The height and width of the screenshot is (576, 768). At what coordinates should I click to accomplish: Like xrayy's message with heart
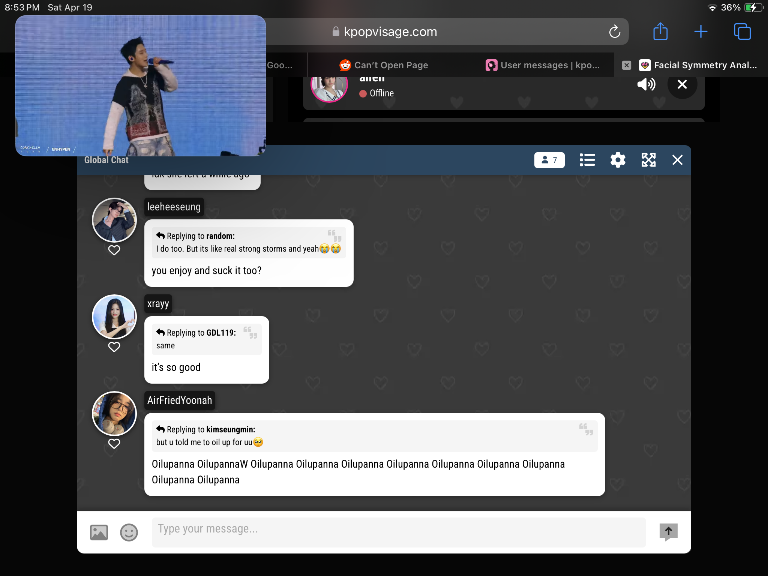coord(114,347)
